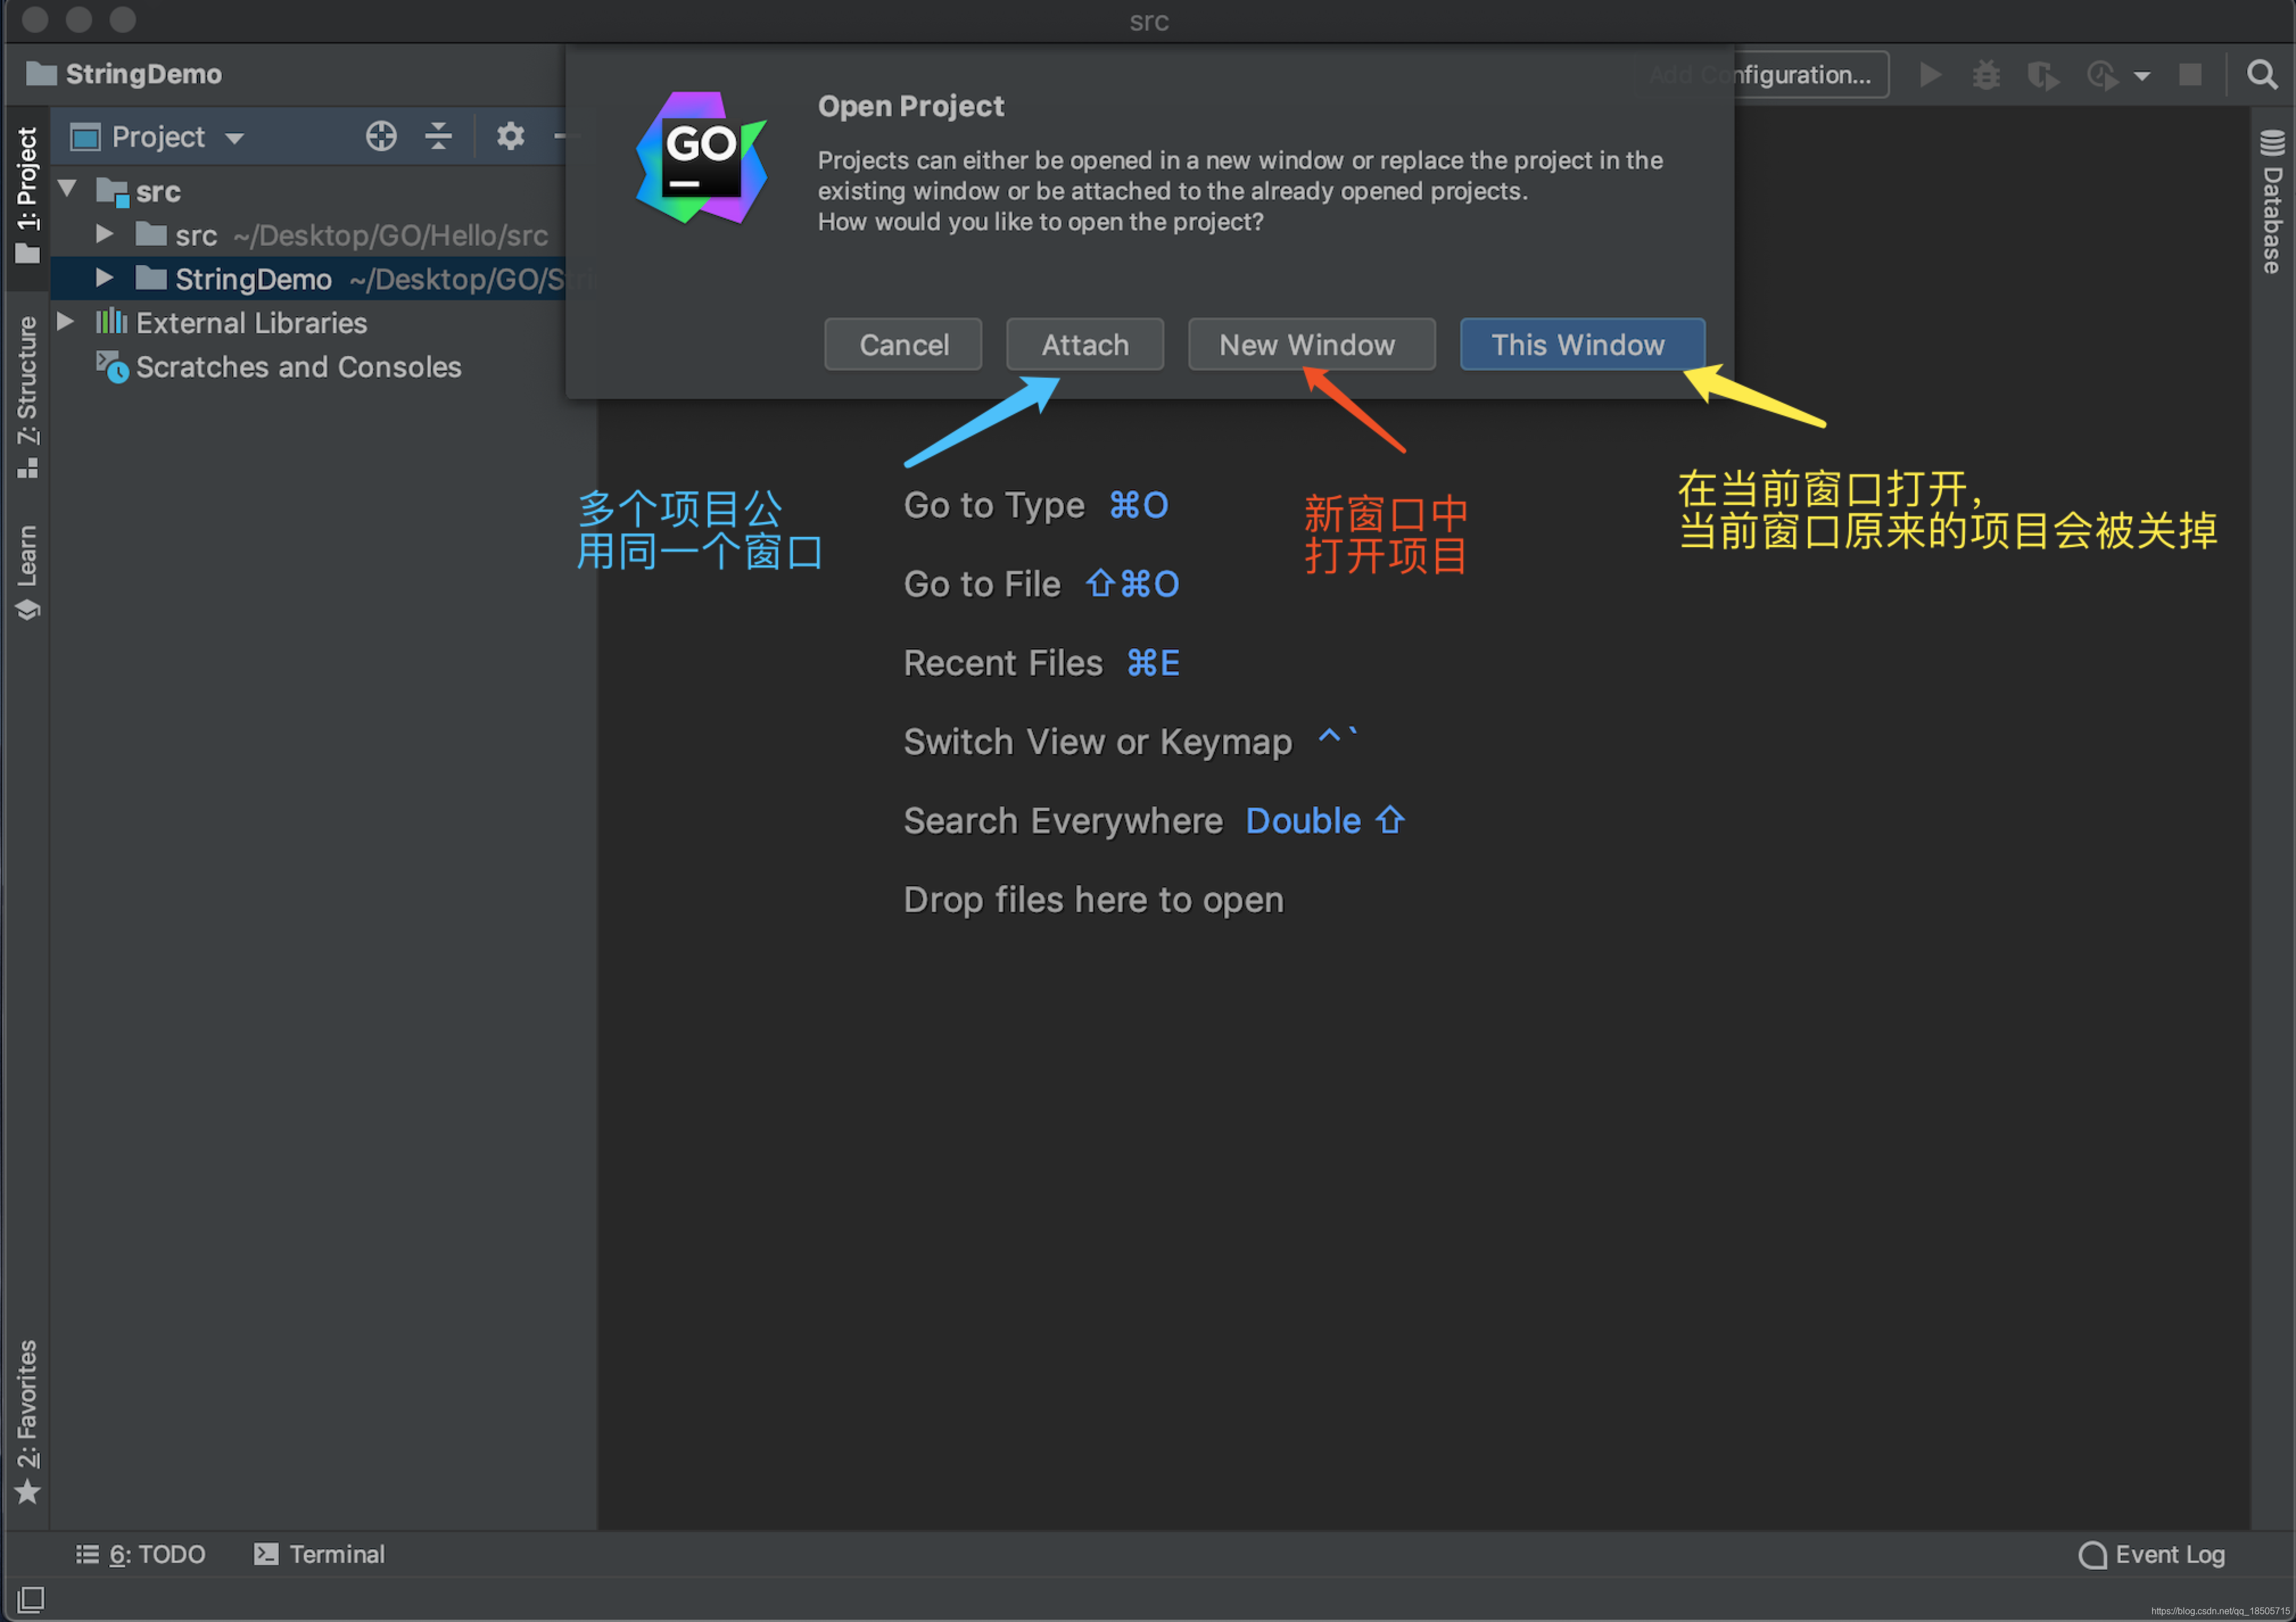Expand the StringDemo folder tree node
Viewport: 2296px width, 1622px height.
(x=104, y=278)
